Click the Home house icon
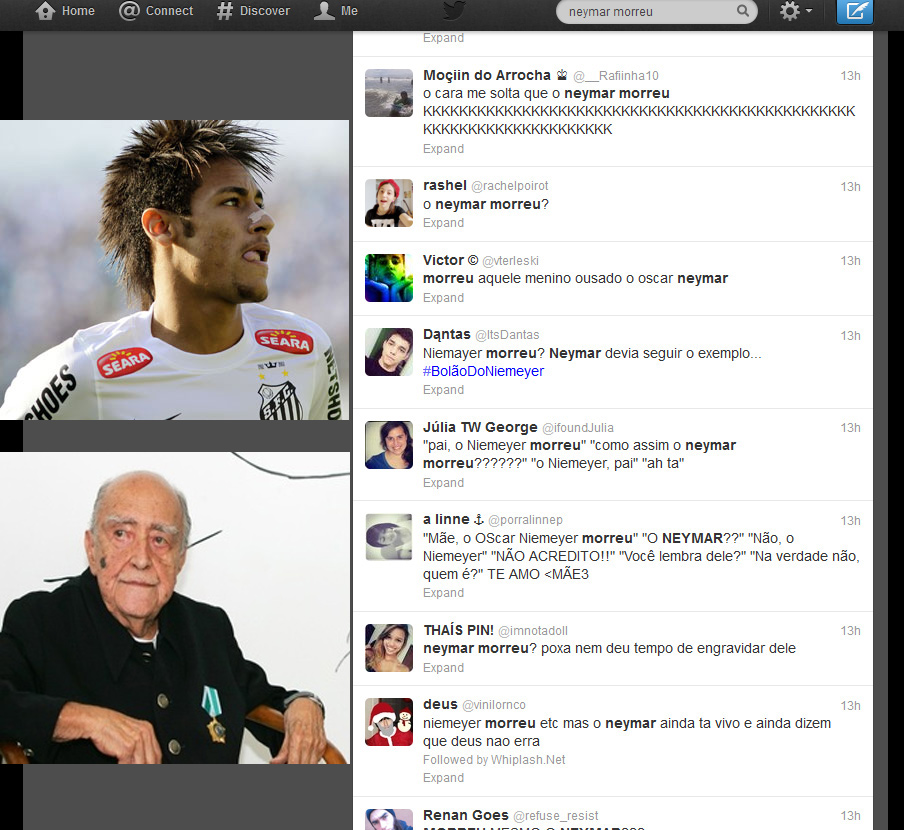The image size is (904, 830). pos(45,11)
